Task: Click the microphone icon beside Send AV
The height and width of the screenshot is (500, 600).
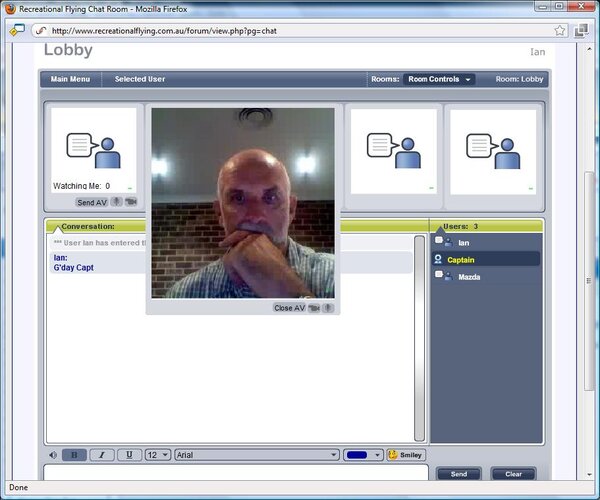Action: 116,202
